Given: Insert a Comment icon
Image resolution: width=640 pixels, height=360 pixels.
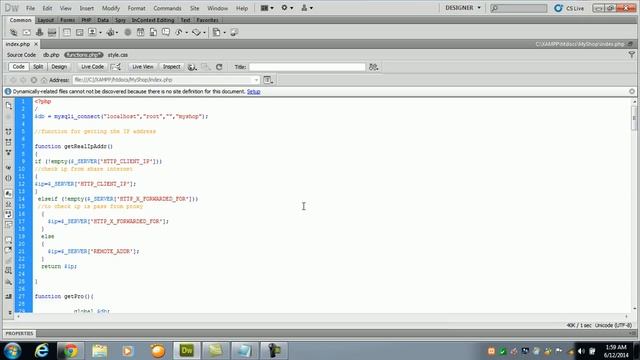Looking at the screenshot, I should 166,33.
